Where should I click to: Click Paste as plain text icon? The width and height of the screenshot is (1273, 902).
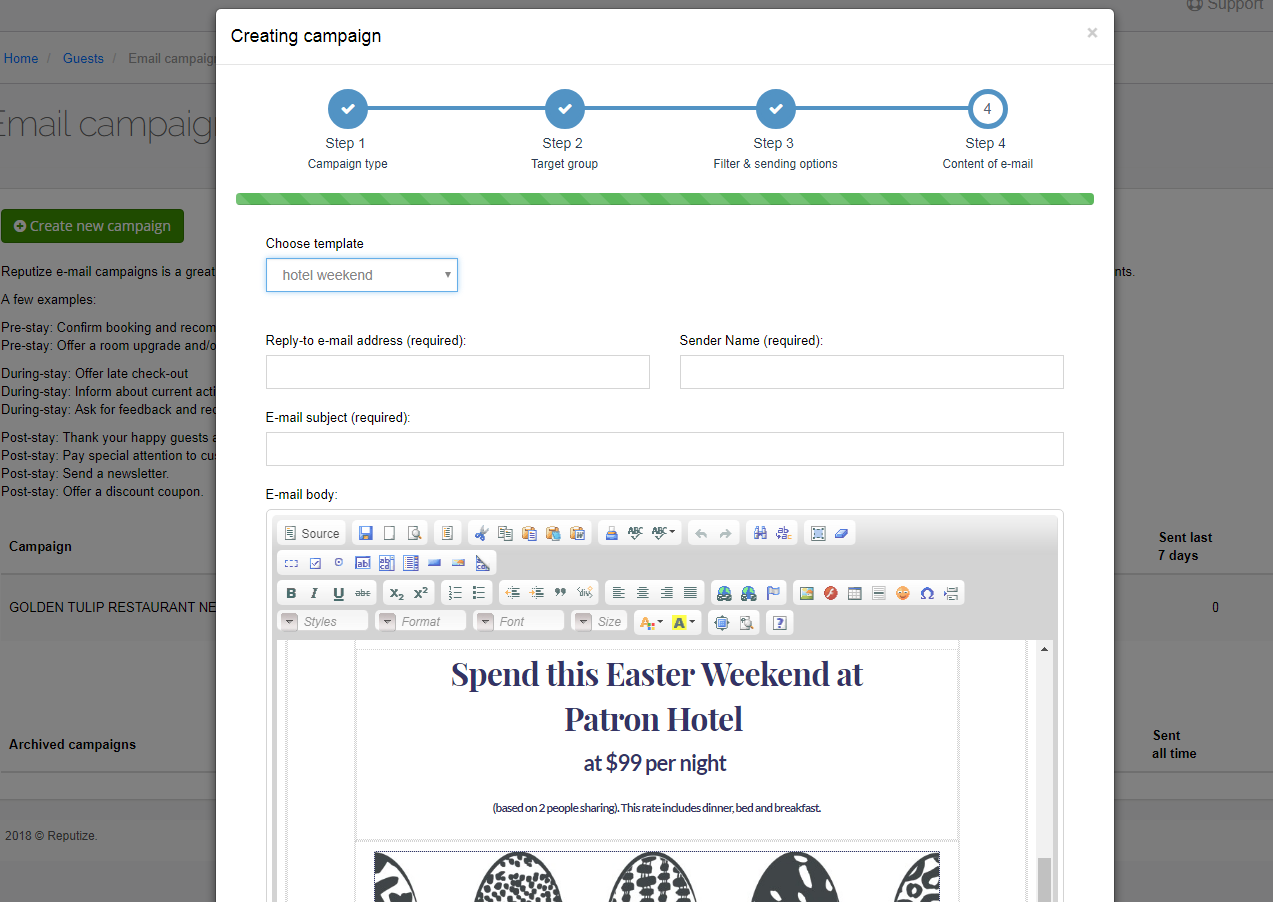tap(553, 533)
